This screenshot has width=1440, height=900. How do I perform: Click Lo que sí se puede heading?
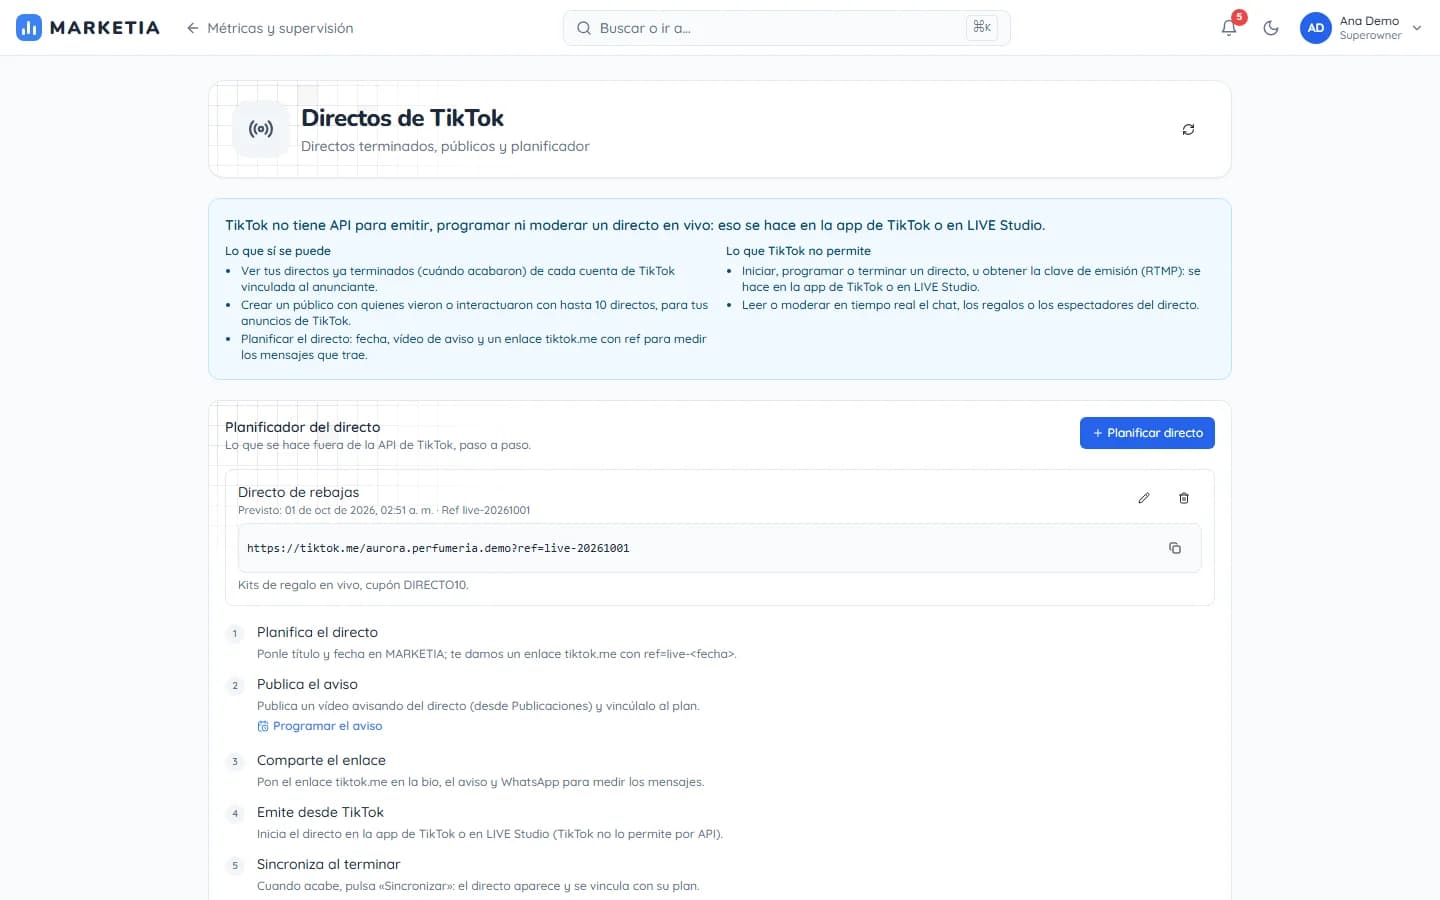pos(278,251)
